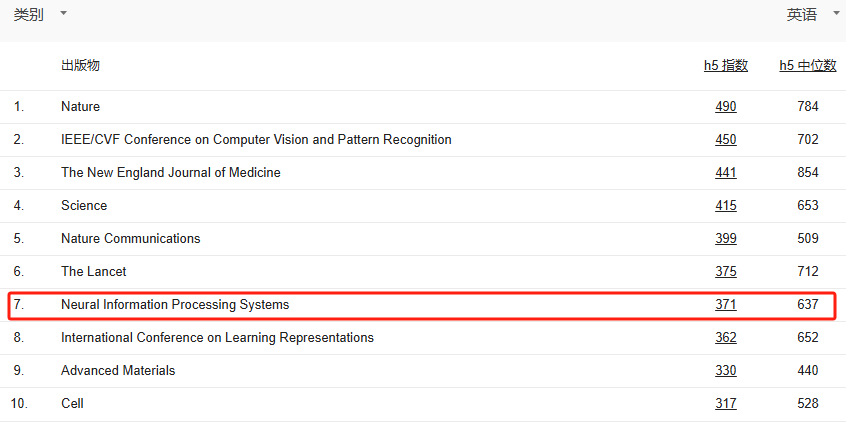Click the Nature publication name
Screen dimensions: 846x426
click(x=80, y=107)
